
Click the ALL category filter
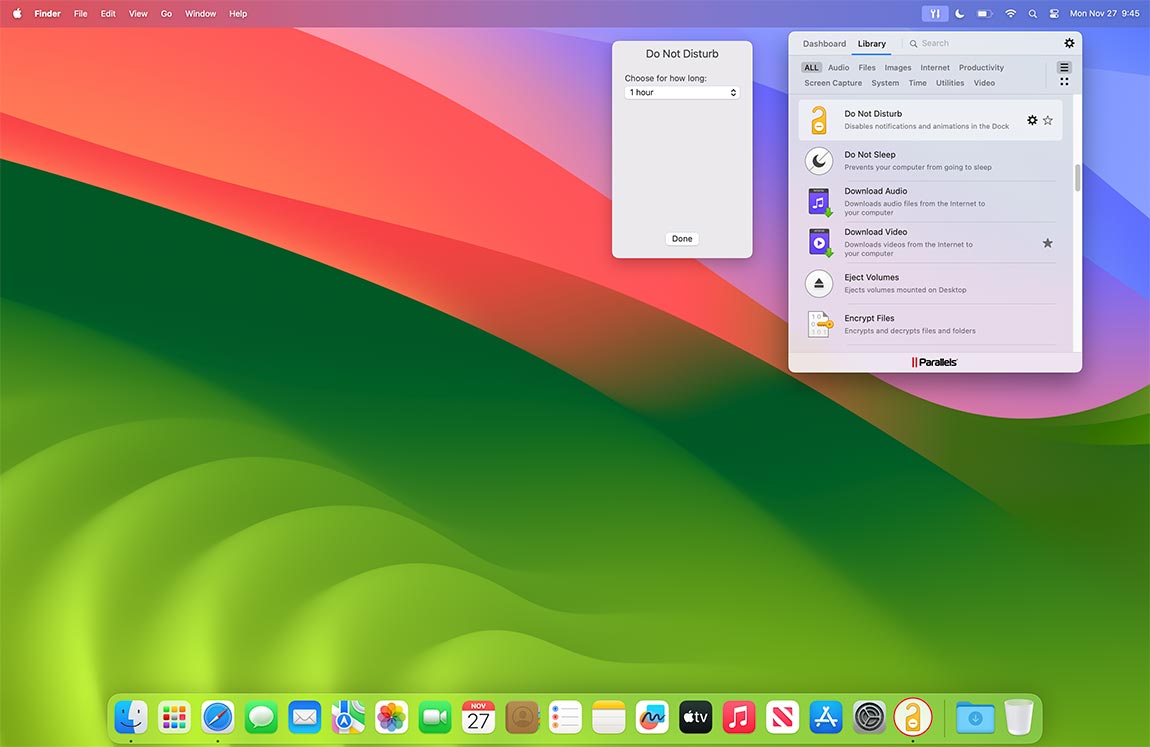(810, 67)
